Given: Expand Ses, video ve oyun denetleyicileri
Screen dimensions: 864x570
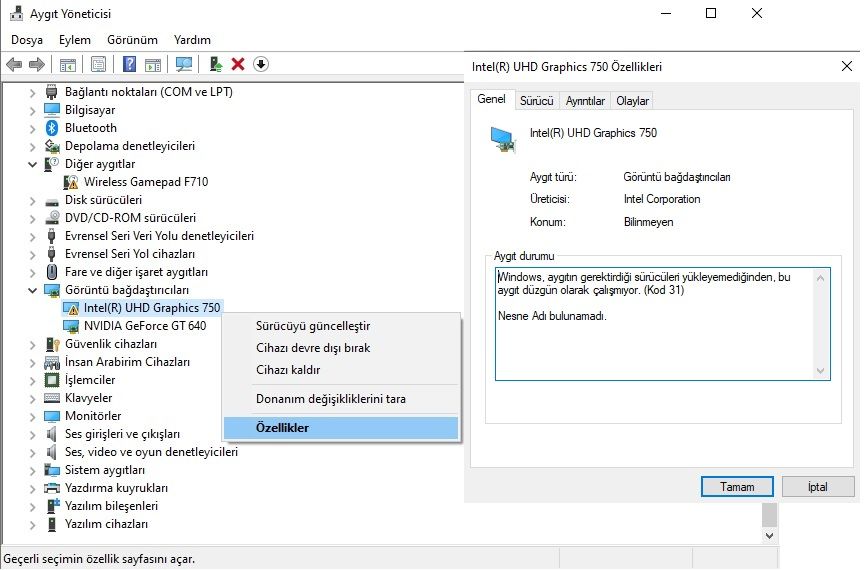Looking at the screenshot, I should point(33,453).
